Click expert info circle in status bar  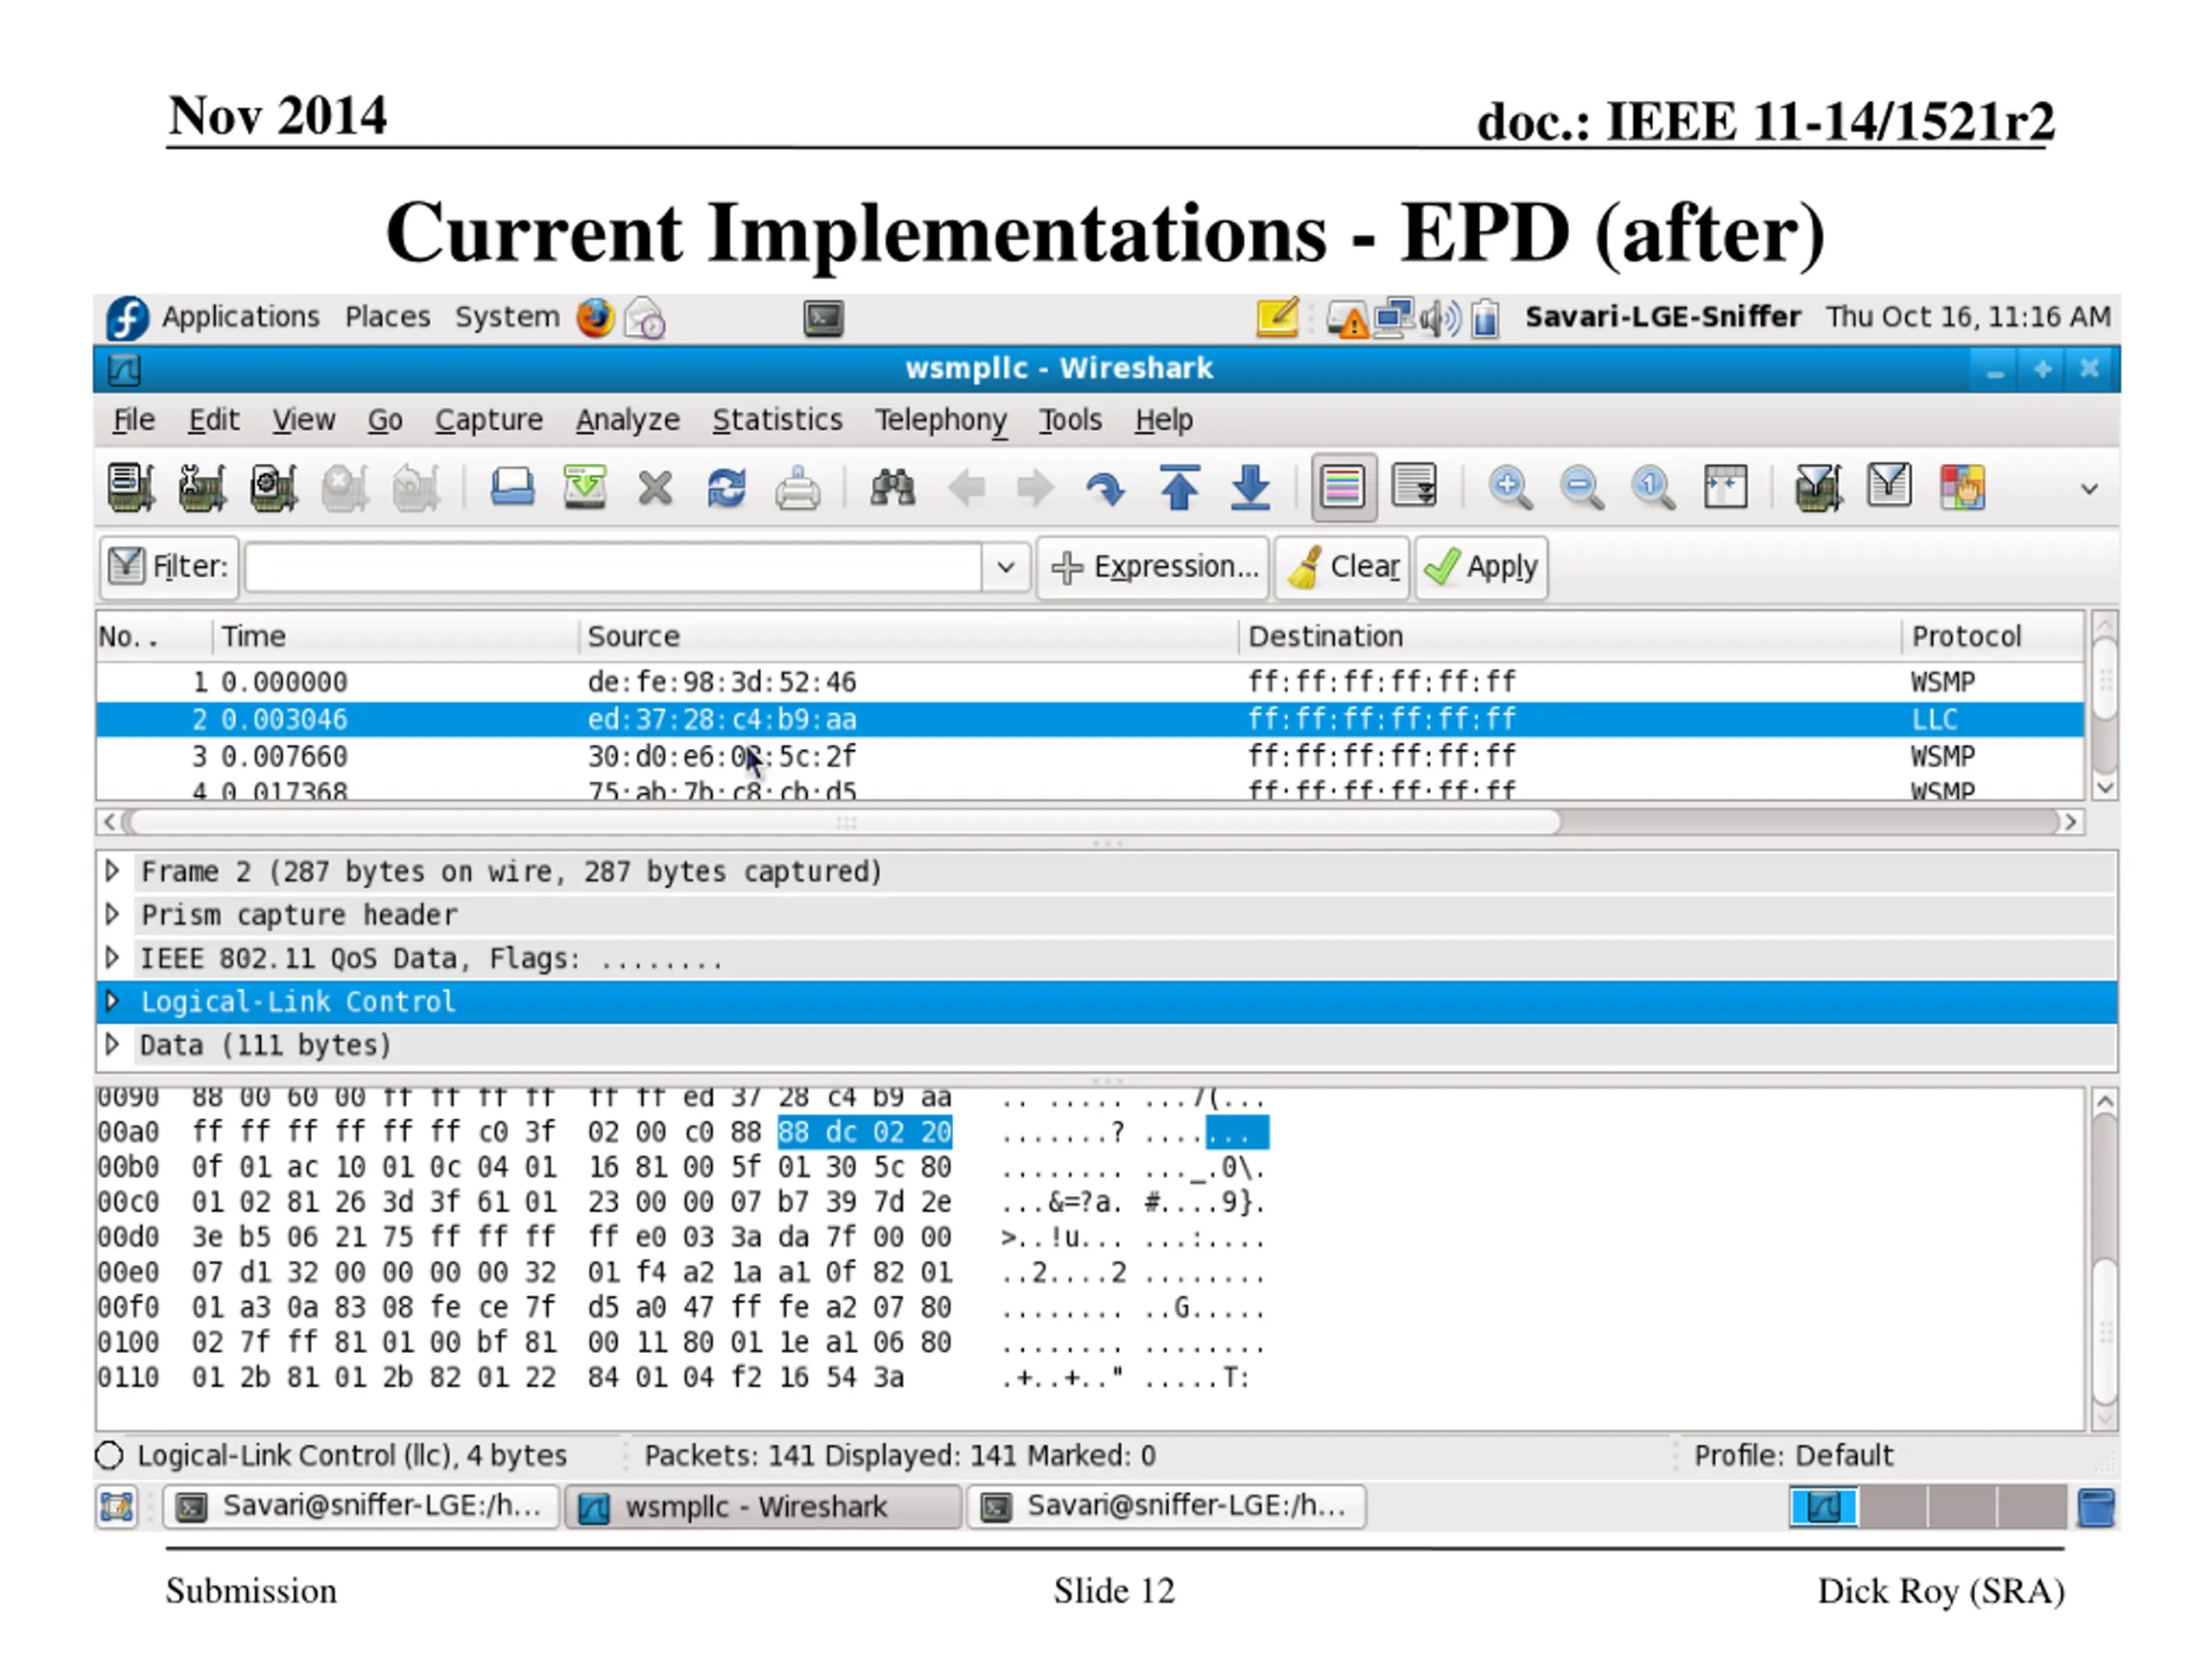(x=109, y=1456)
